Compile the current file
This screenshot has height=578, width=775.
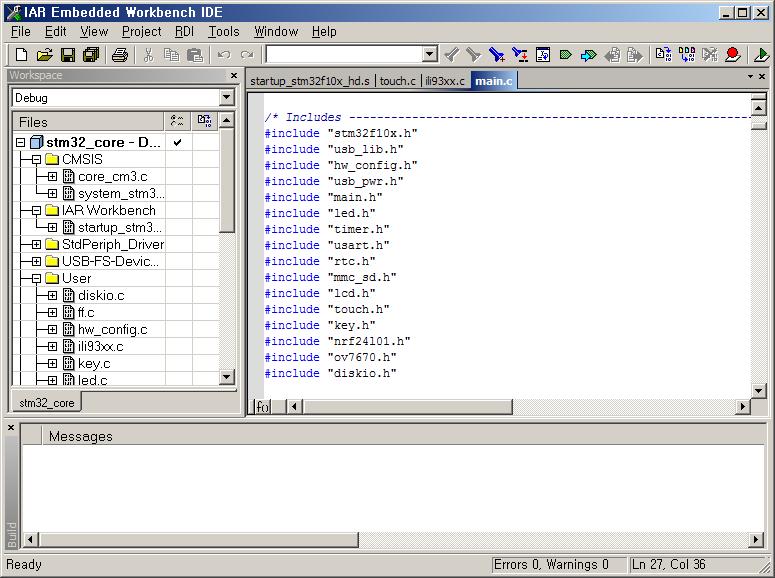[x=663, y=54]
